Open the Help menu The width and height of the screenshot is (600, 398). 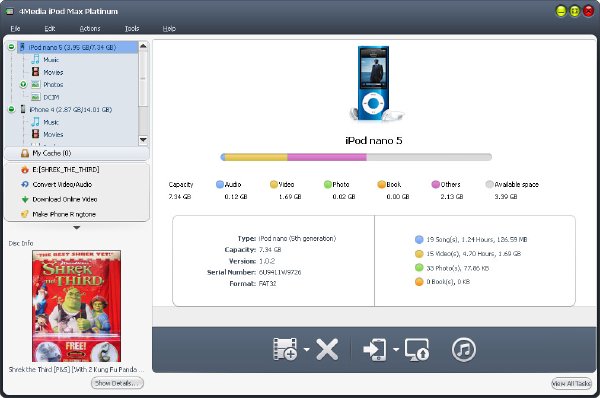169,28
